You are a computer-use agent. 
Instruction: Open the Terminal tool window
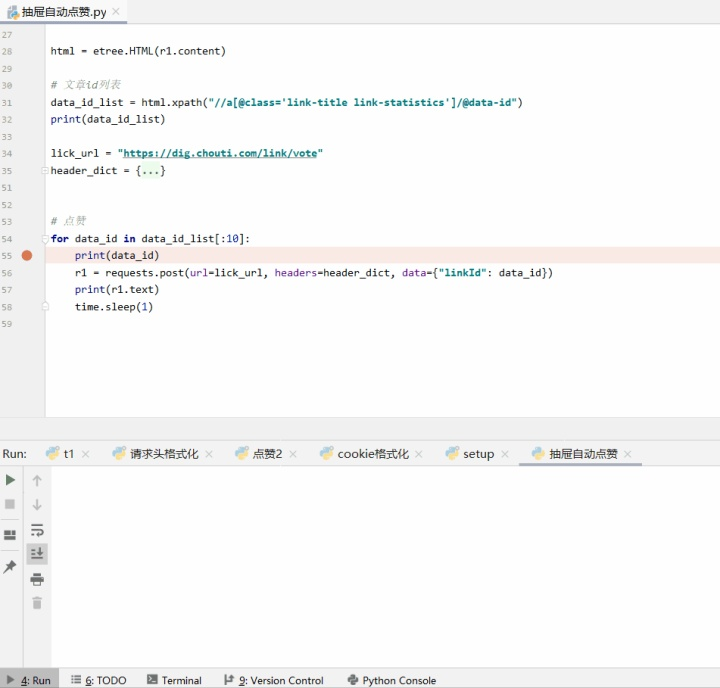pos(174,680)
